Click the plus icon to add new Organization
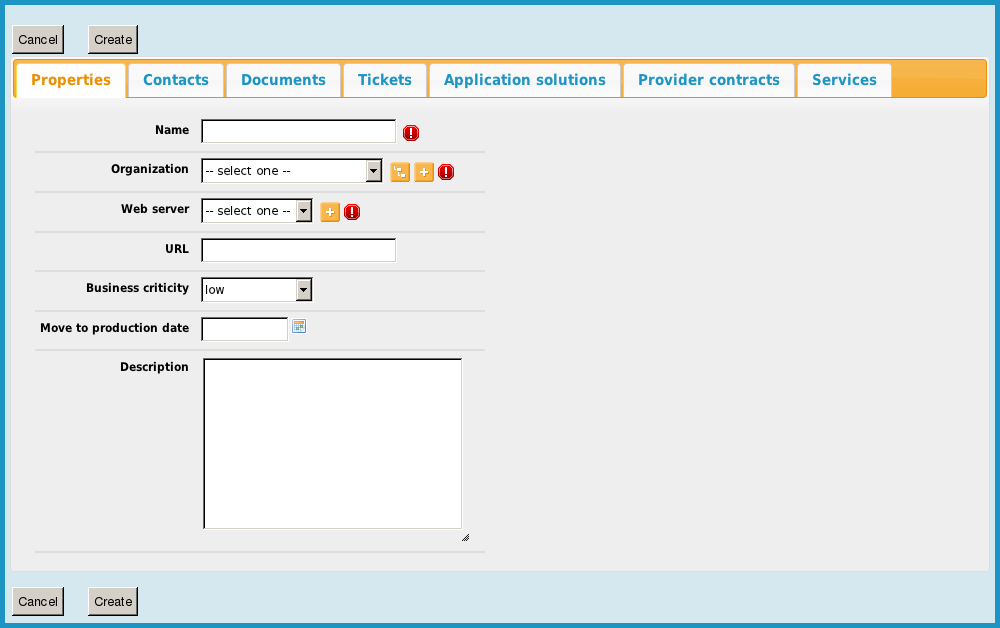1000x628 pixels. pyautogui.click(x=424, y=172)
